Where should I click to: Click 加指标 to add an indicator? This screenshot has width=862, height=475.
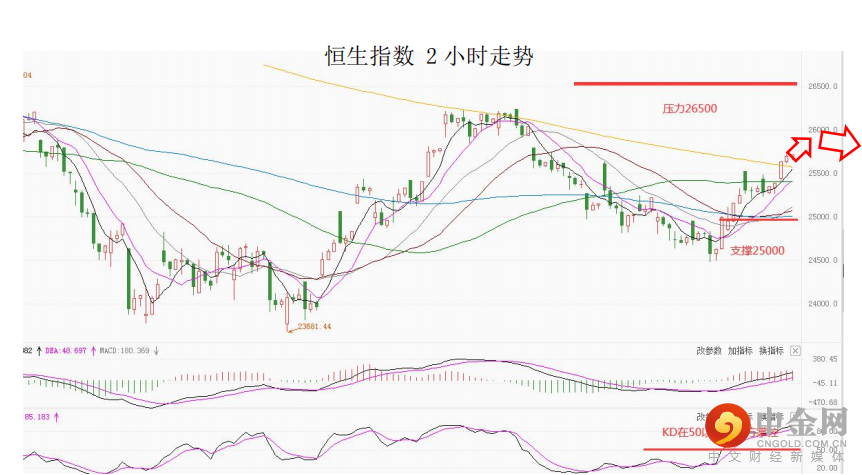tap(740, 351)
